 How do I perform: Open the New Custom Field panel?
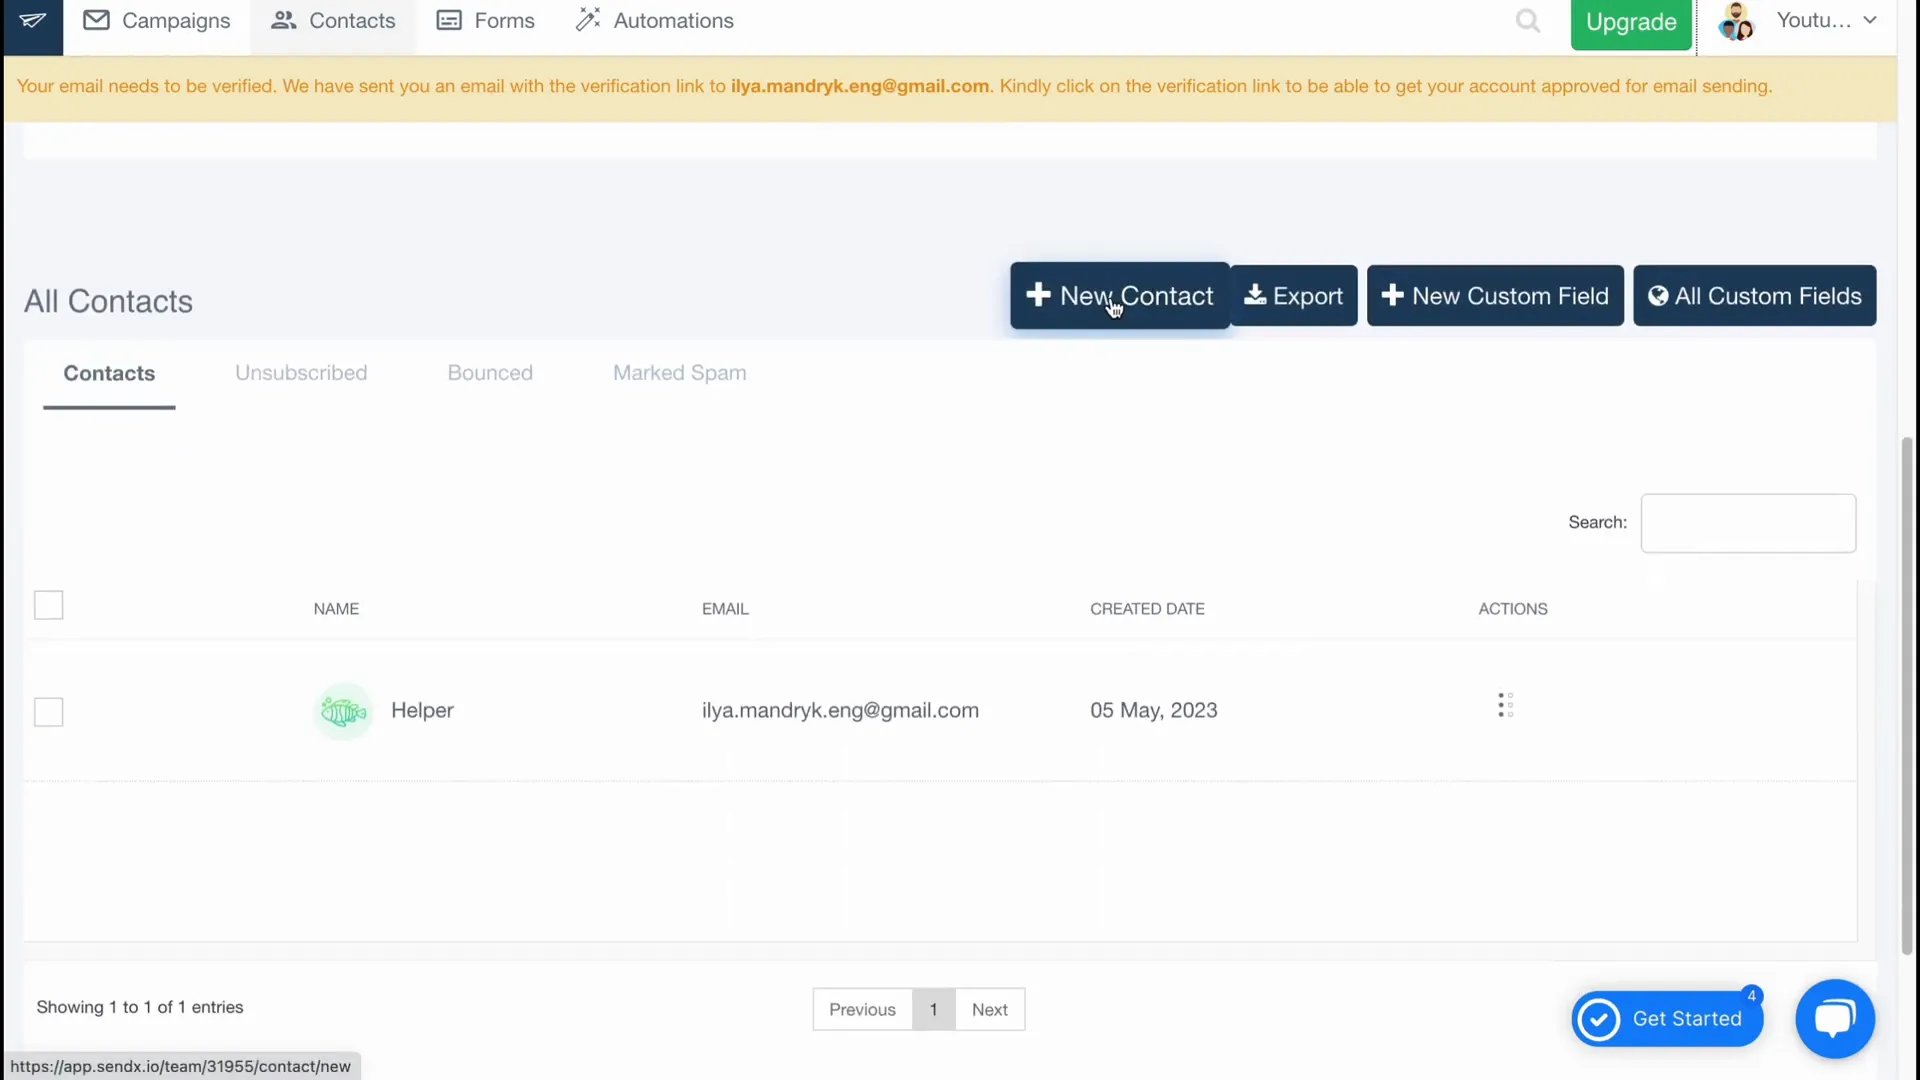[x=1494, y=295]
